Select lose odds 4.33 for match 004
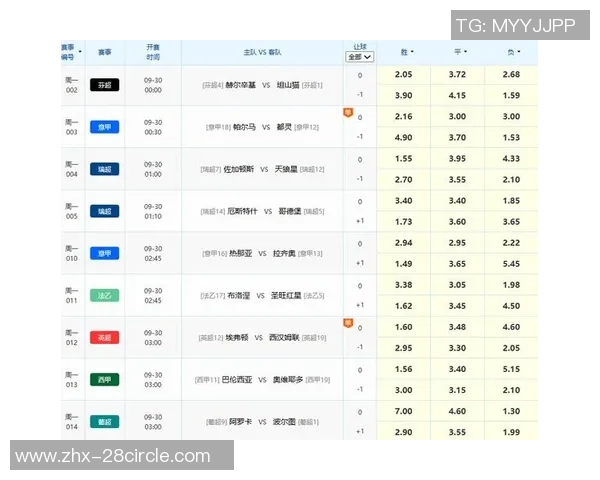 (511, 158)
